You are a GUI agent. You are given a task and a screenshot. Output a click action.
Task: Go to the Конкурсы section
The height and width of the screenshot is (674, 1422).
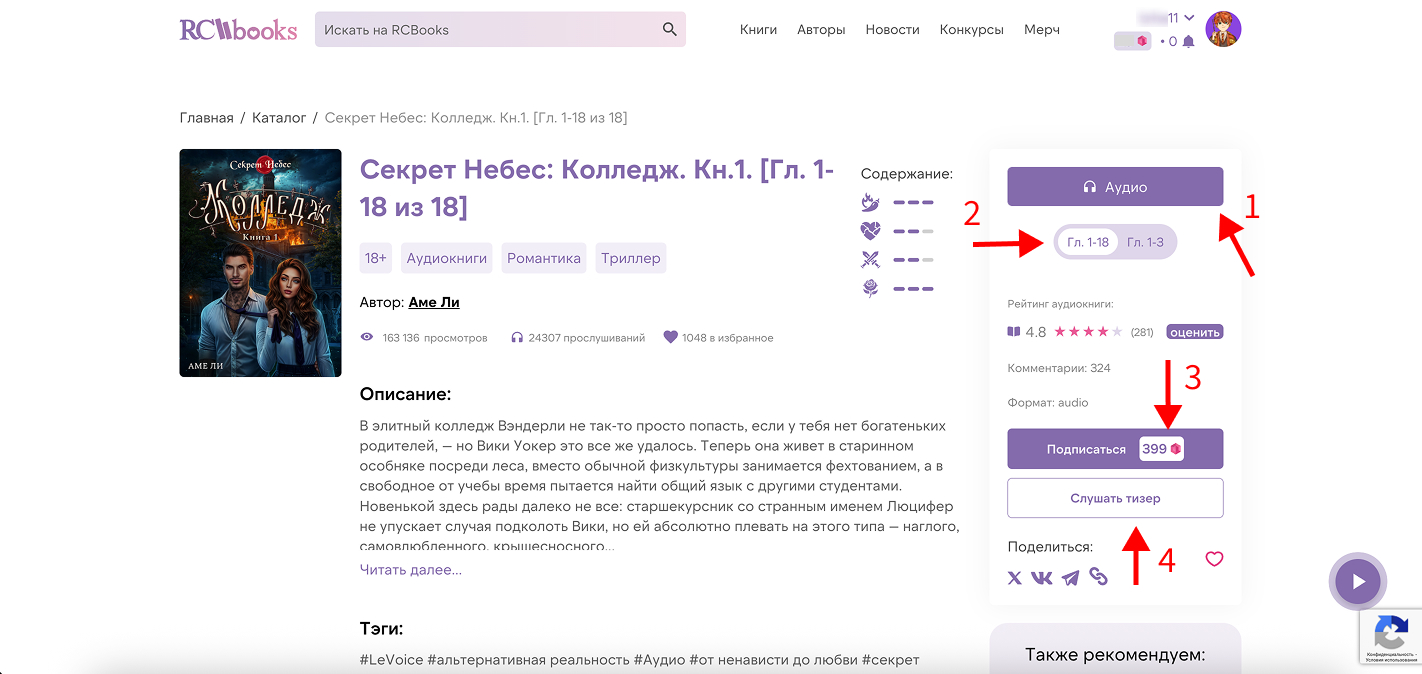pyautogui.click(x=971, y=30)
